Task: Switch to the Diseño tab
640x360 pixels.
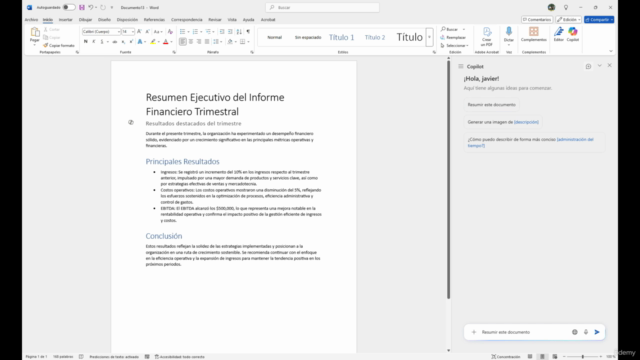Action: point(104,20)
